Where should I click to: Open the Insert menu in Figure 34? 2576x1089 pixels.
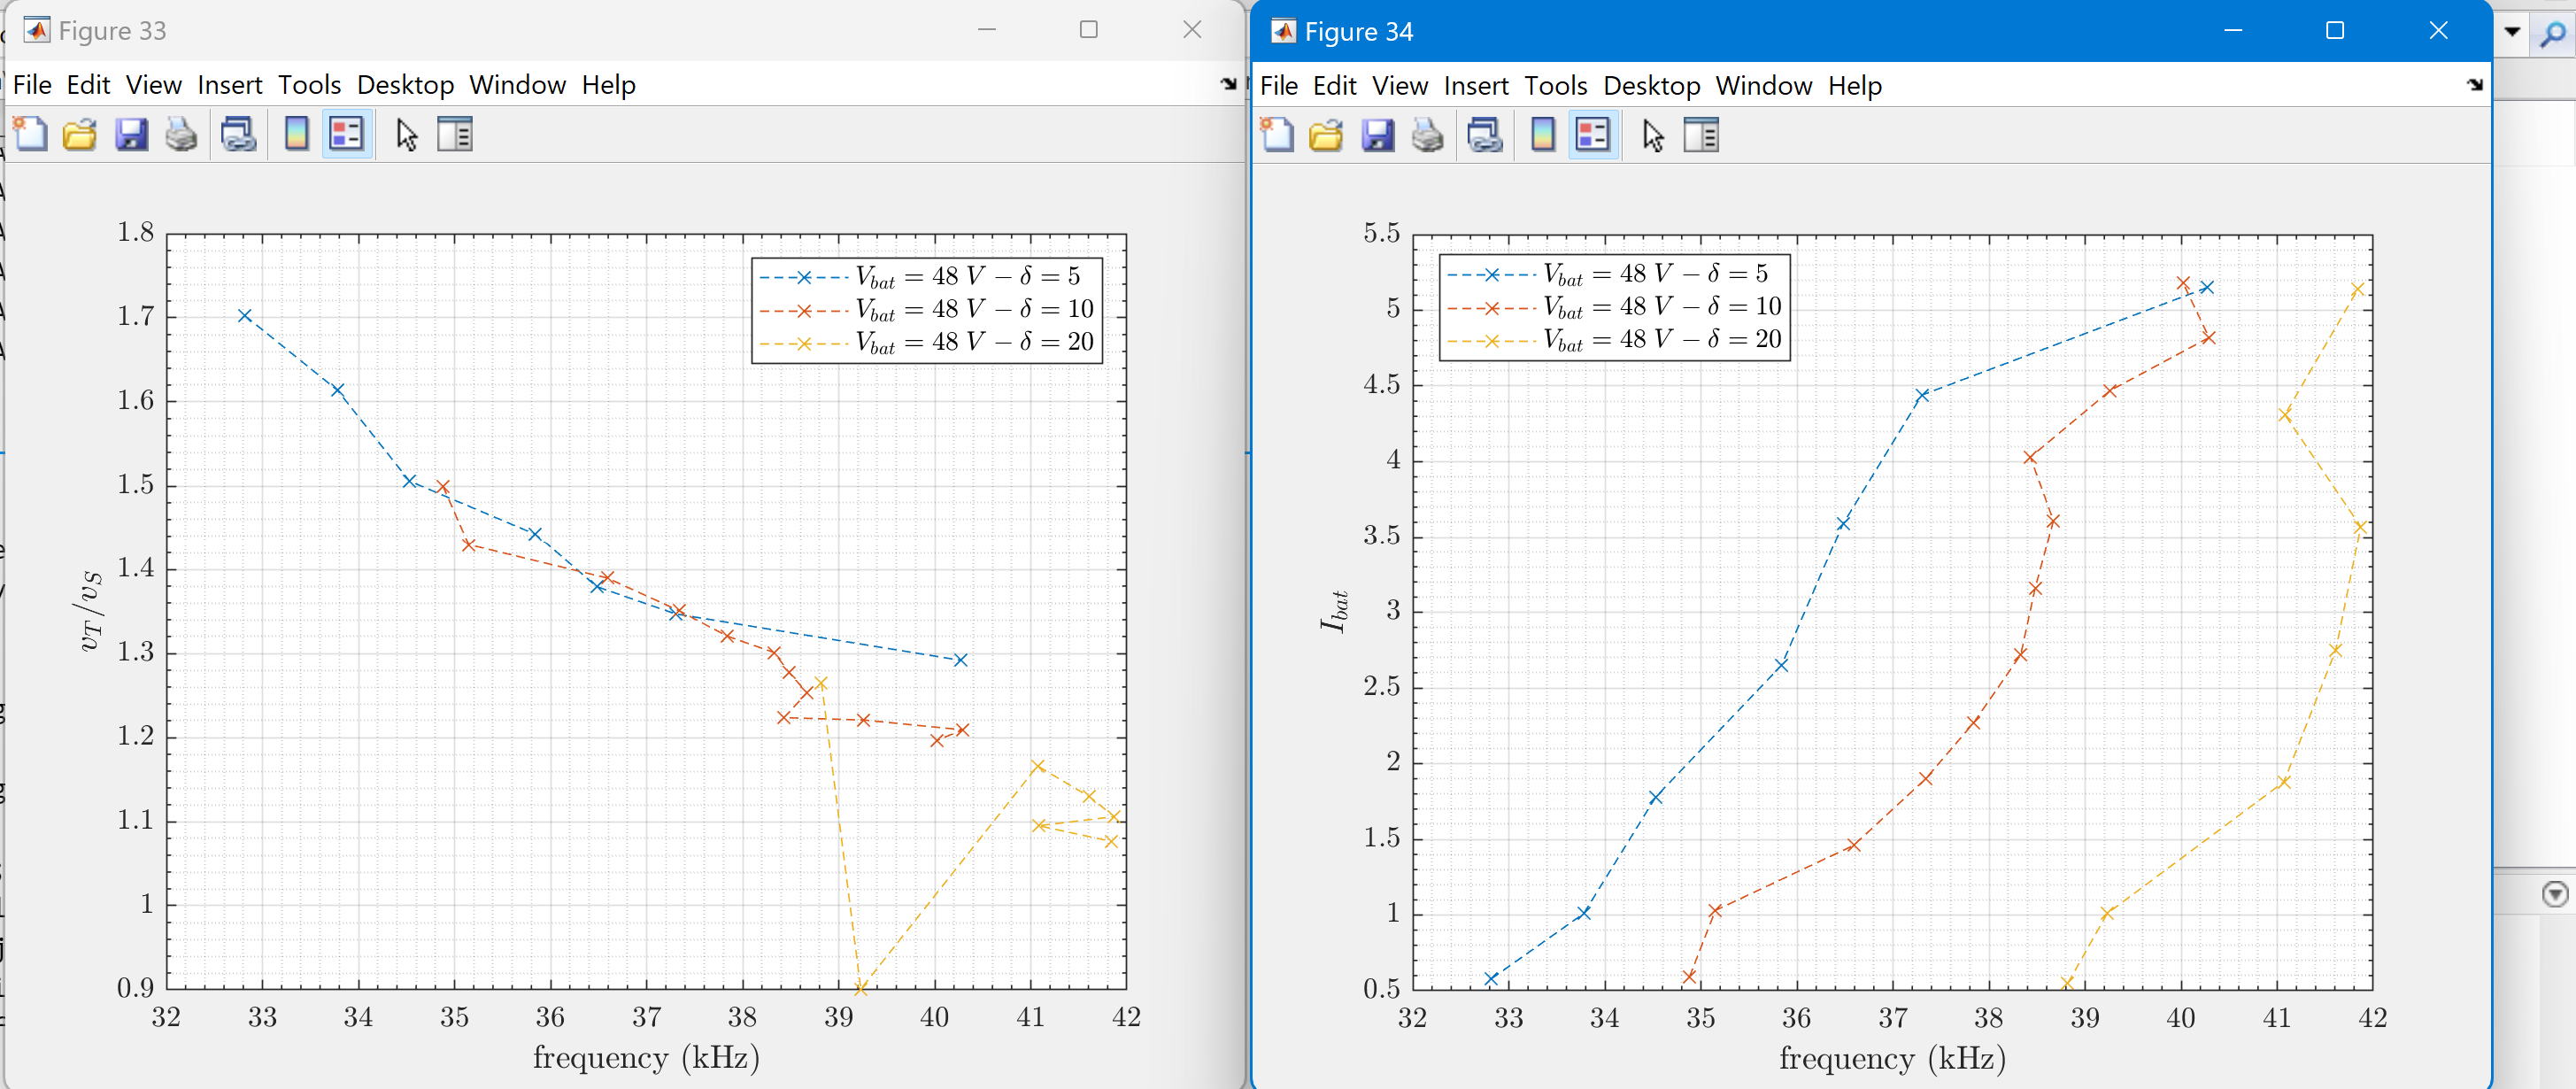point(1476,86)
